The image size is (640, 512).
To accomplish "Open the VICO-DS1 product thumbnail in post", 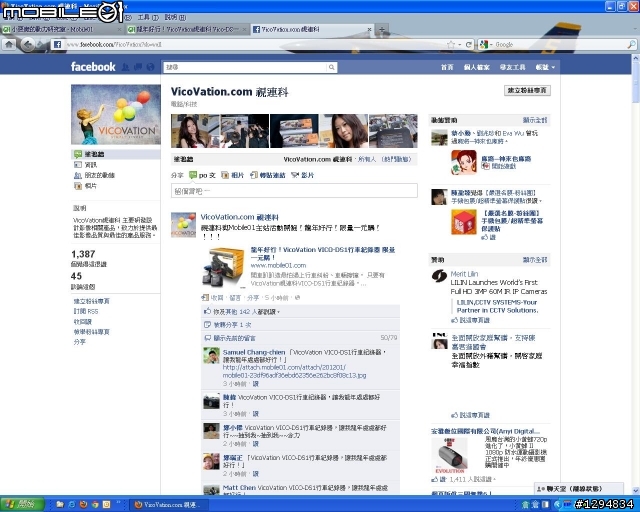I will click(222, 268).
